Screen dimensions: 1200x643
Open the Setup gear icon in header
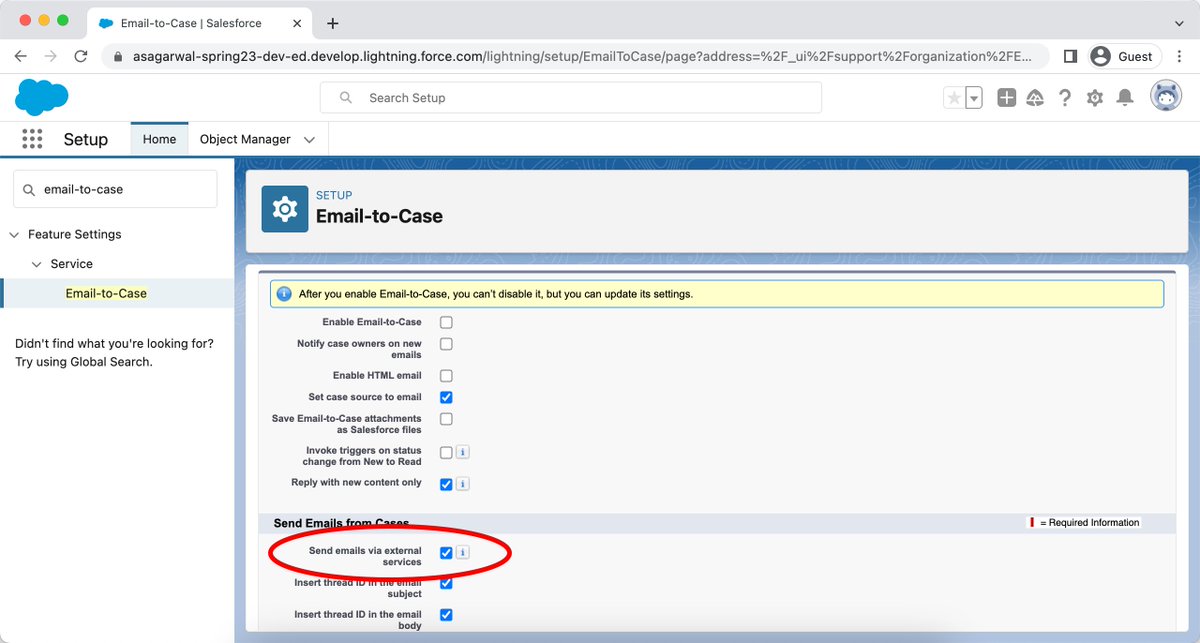click(x=1095, y=98)
